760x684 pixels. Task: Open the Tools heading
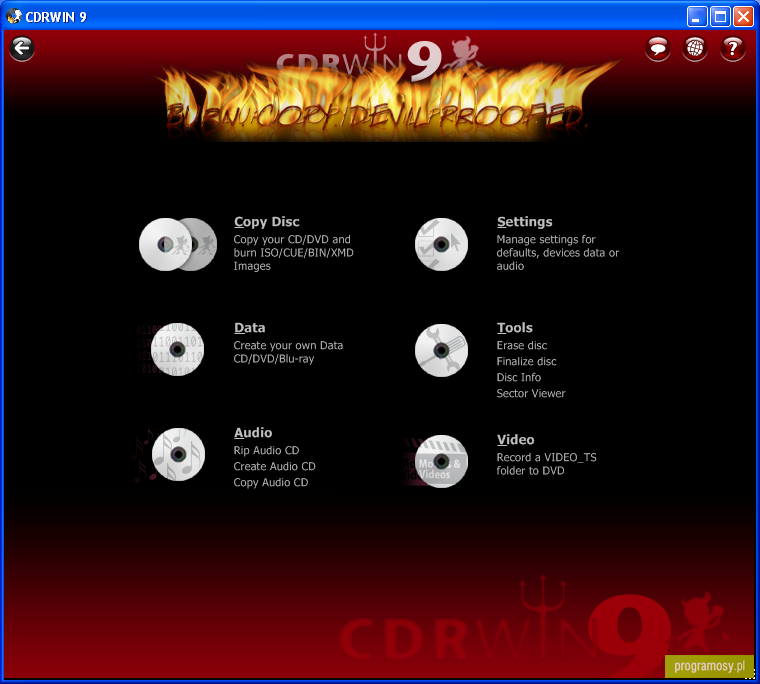pyautogui.click(x=515, y=328)
